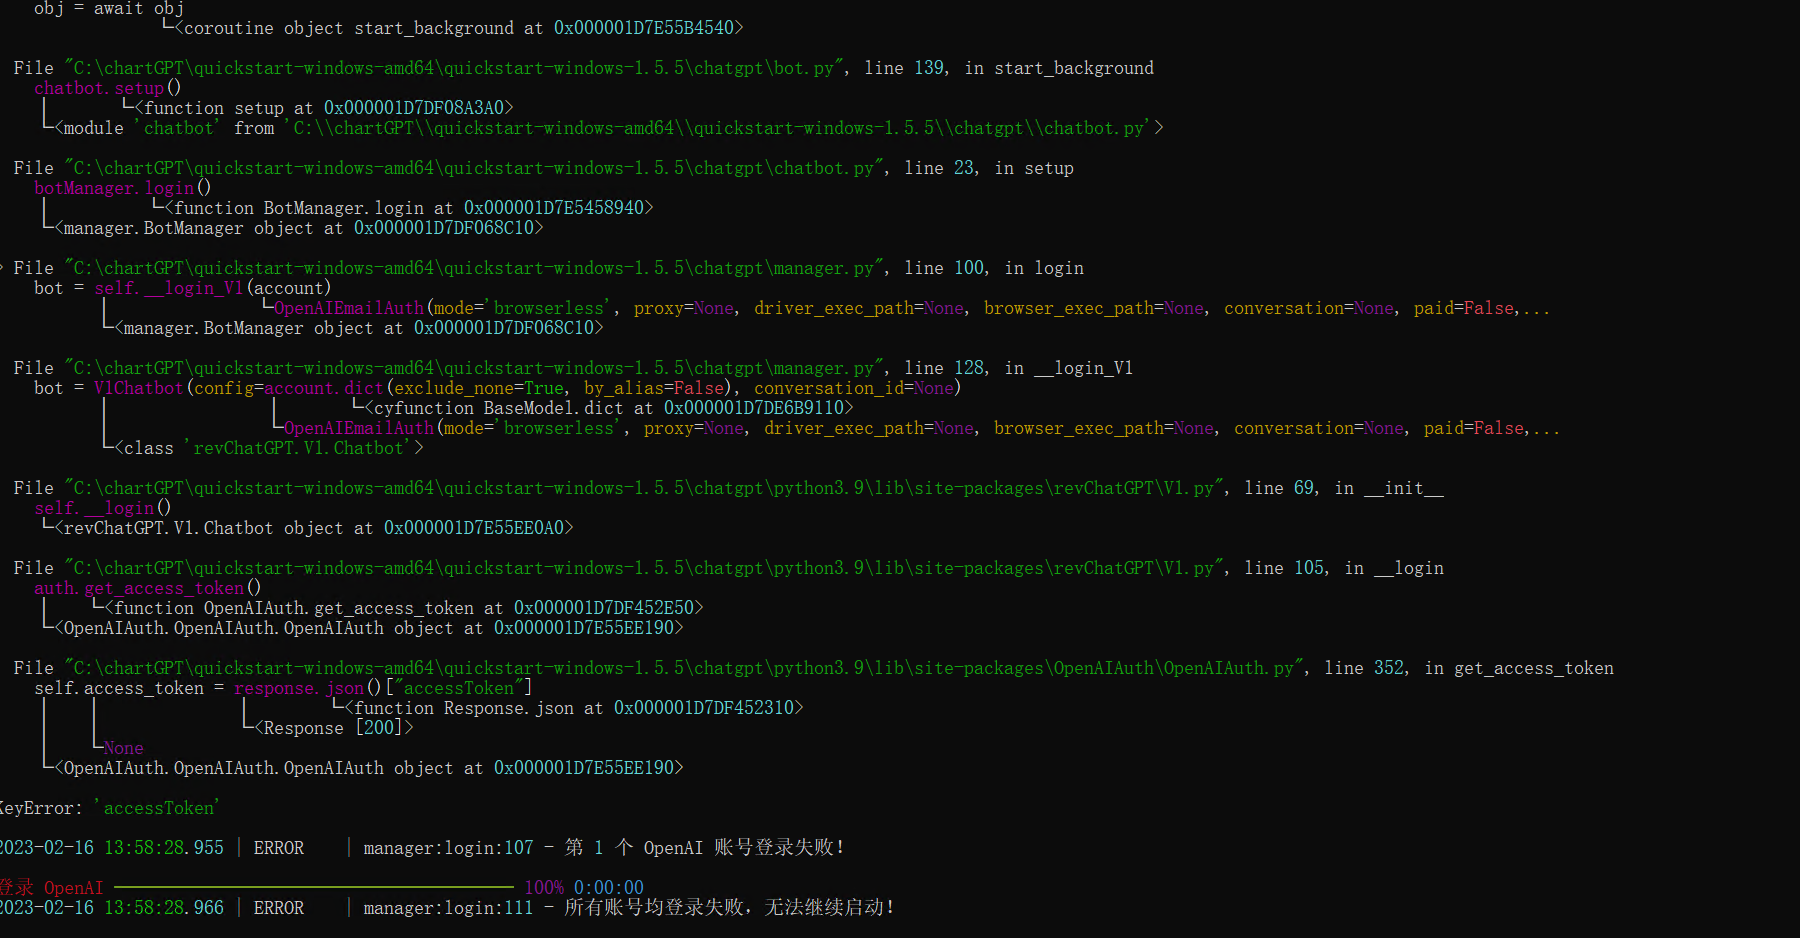Select the 'botManager.login()' code line
This screenshot has width=1800, height=938.
pyautogui.click(x=123, y=188)
